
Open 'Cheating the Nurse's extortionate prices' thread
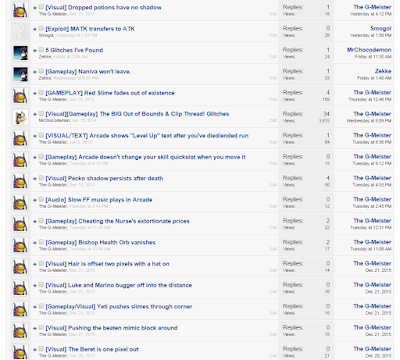tap(117, 221)
